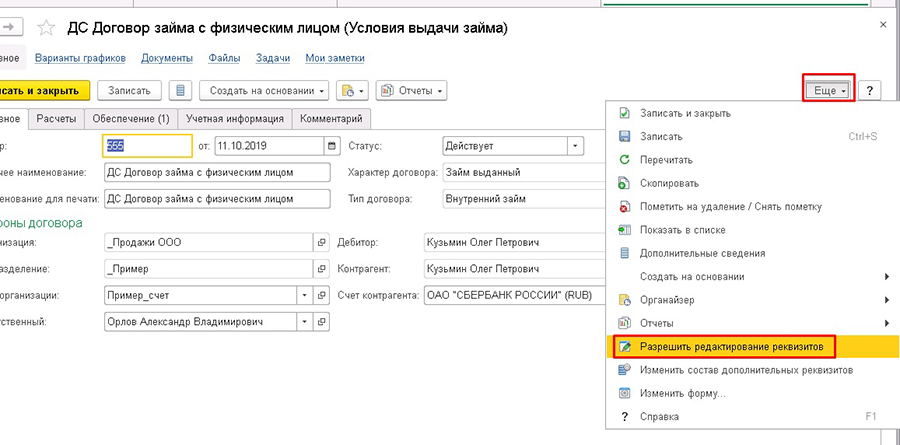Expand the Статус dropdown showing Действует
Screen dimensions: 900x445
(575, 145)
